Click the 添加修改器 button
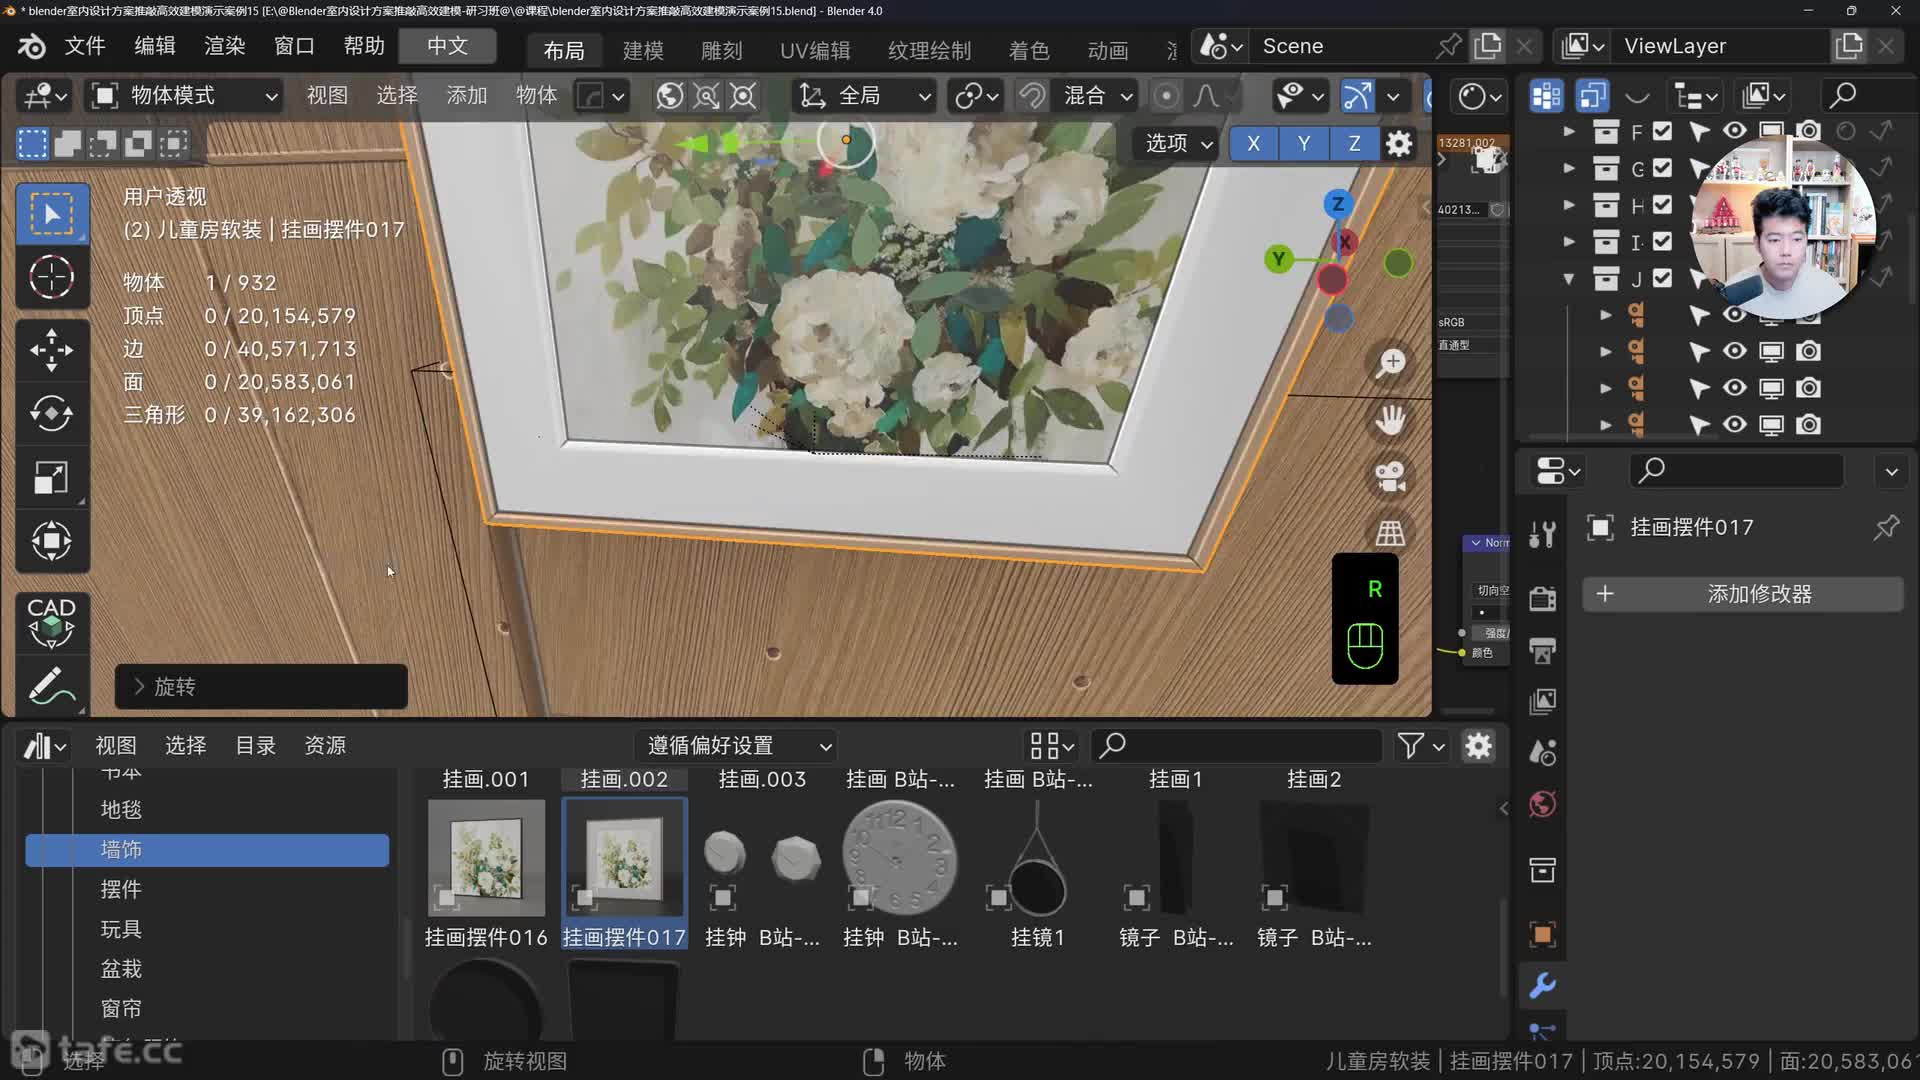Screen dimensions: 1920x1080 (x=1742, y=594)
